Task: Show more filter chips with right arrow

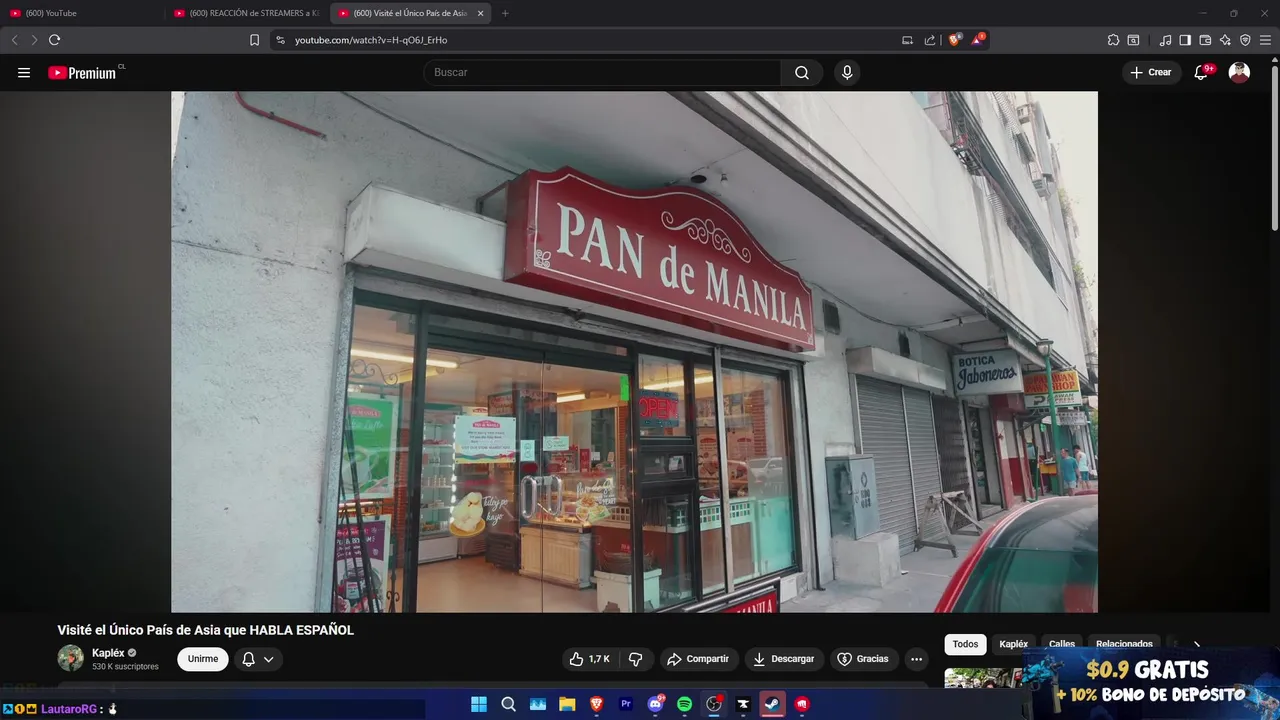Action: (1197, 644)
